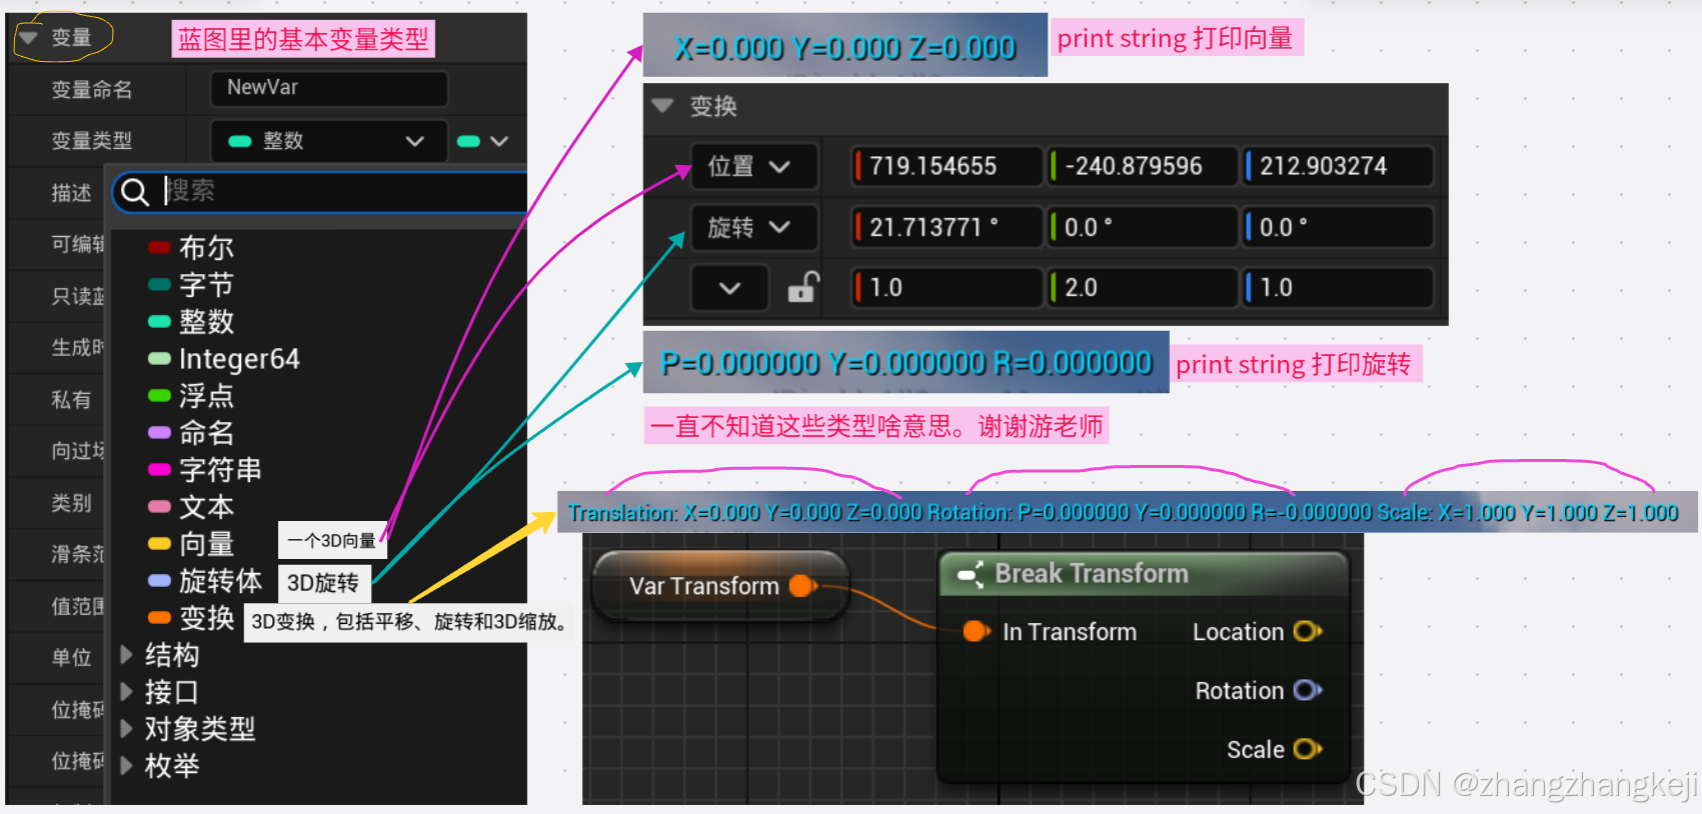1702x814 pixels.
Task: Click the 私有 property label
Action: (71, 400)
